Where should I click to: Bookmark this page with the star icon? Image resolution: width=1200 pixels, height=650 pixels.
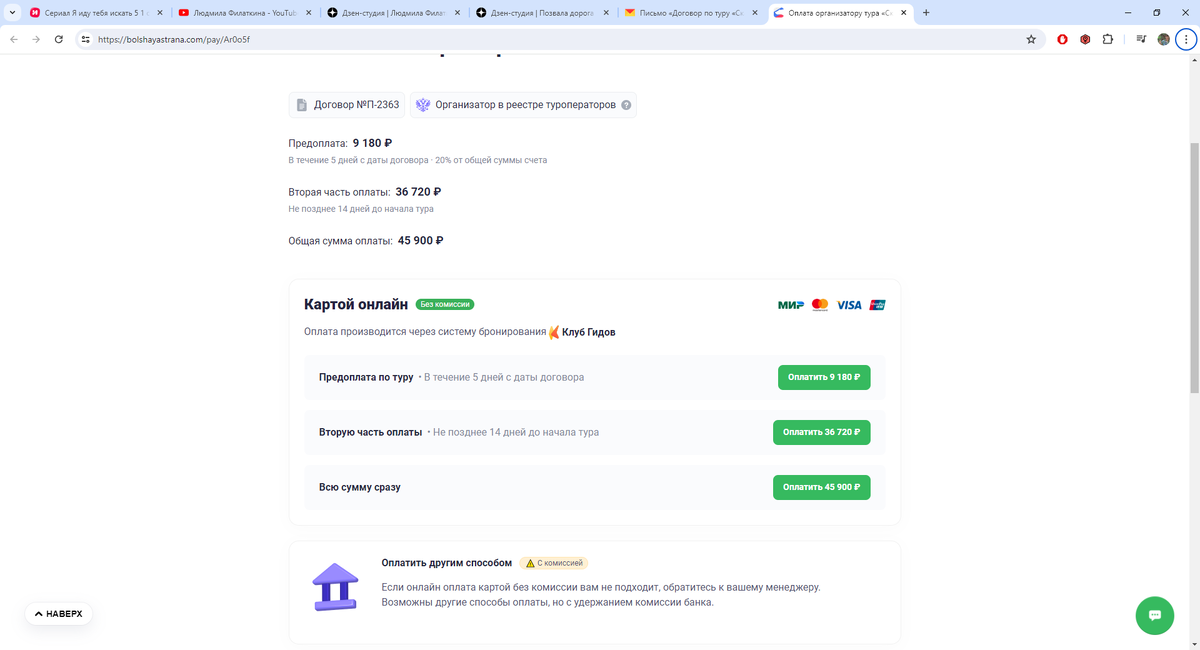point(1031,39)
